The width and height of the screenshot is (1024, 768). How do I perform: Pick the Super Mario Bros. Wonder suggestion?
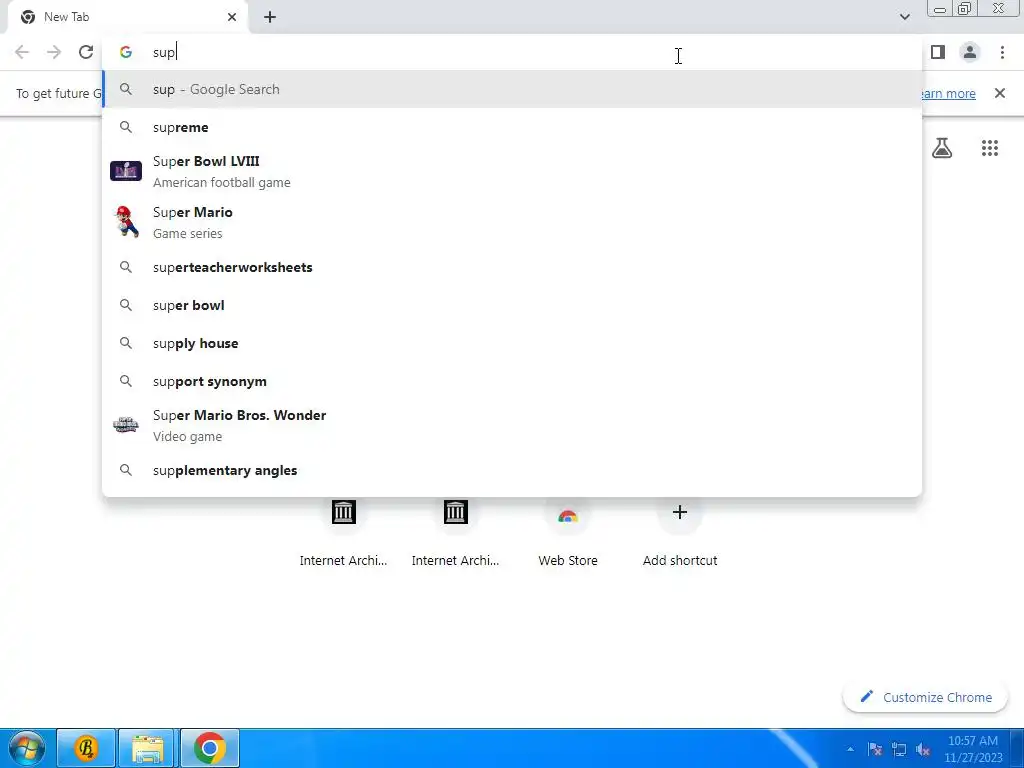pos(512,425)
